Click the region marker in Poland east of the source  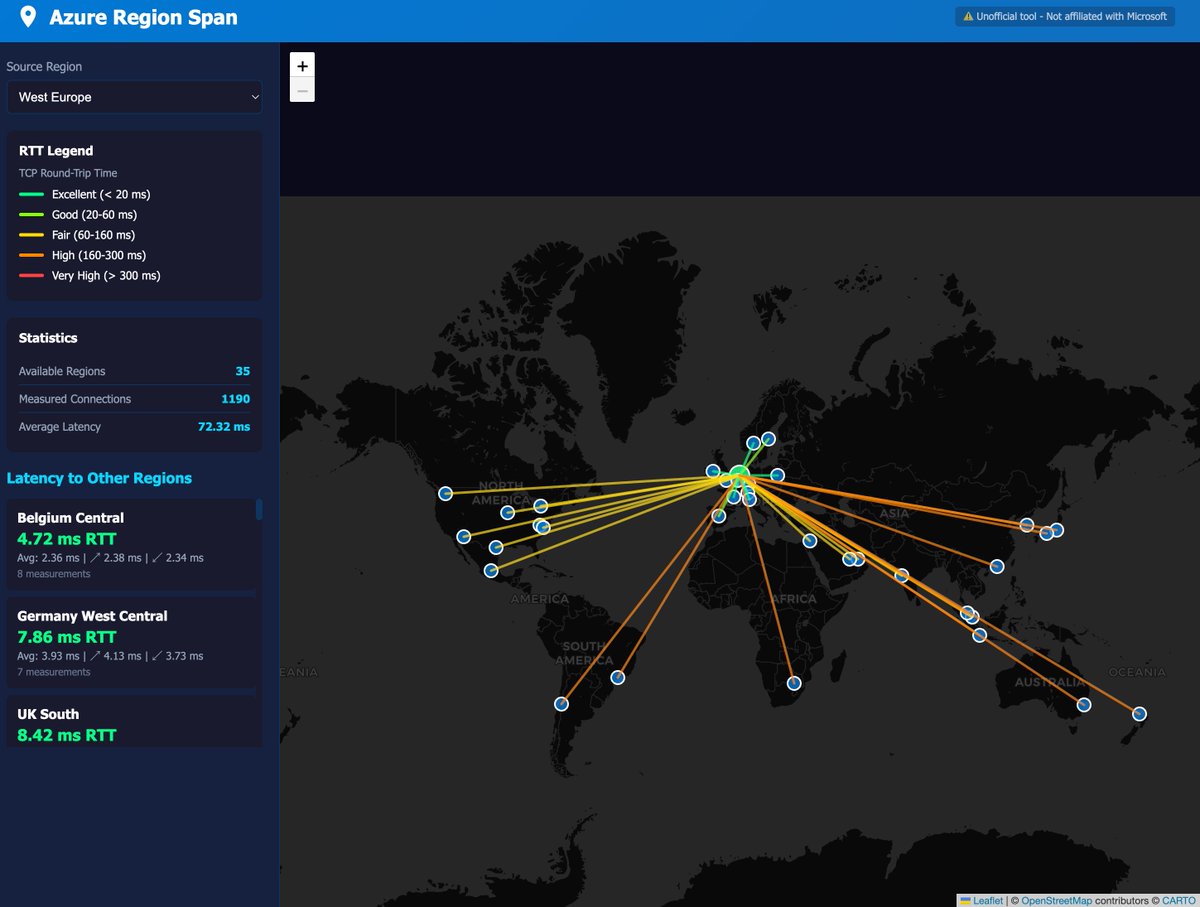pyautogui.click(x=777, y=475)
